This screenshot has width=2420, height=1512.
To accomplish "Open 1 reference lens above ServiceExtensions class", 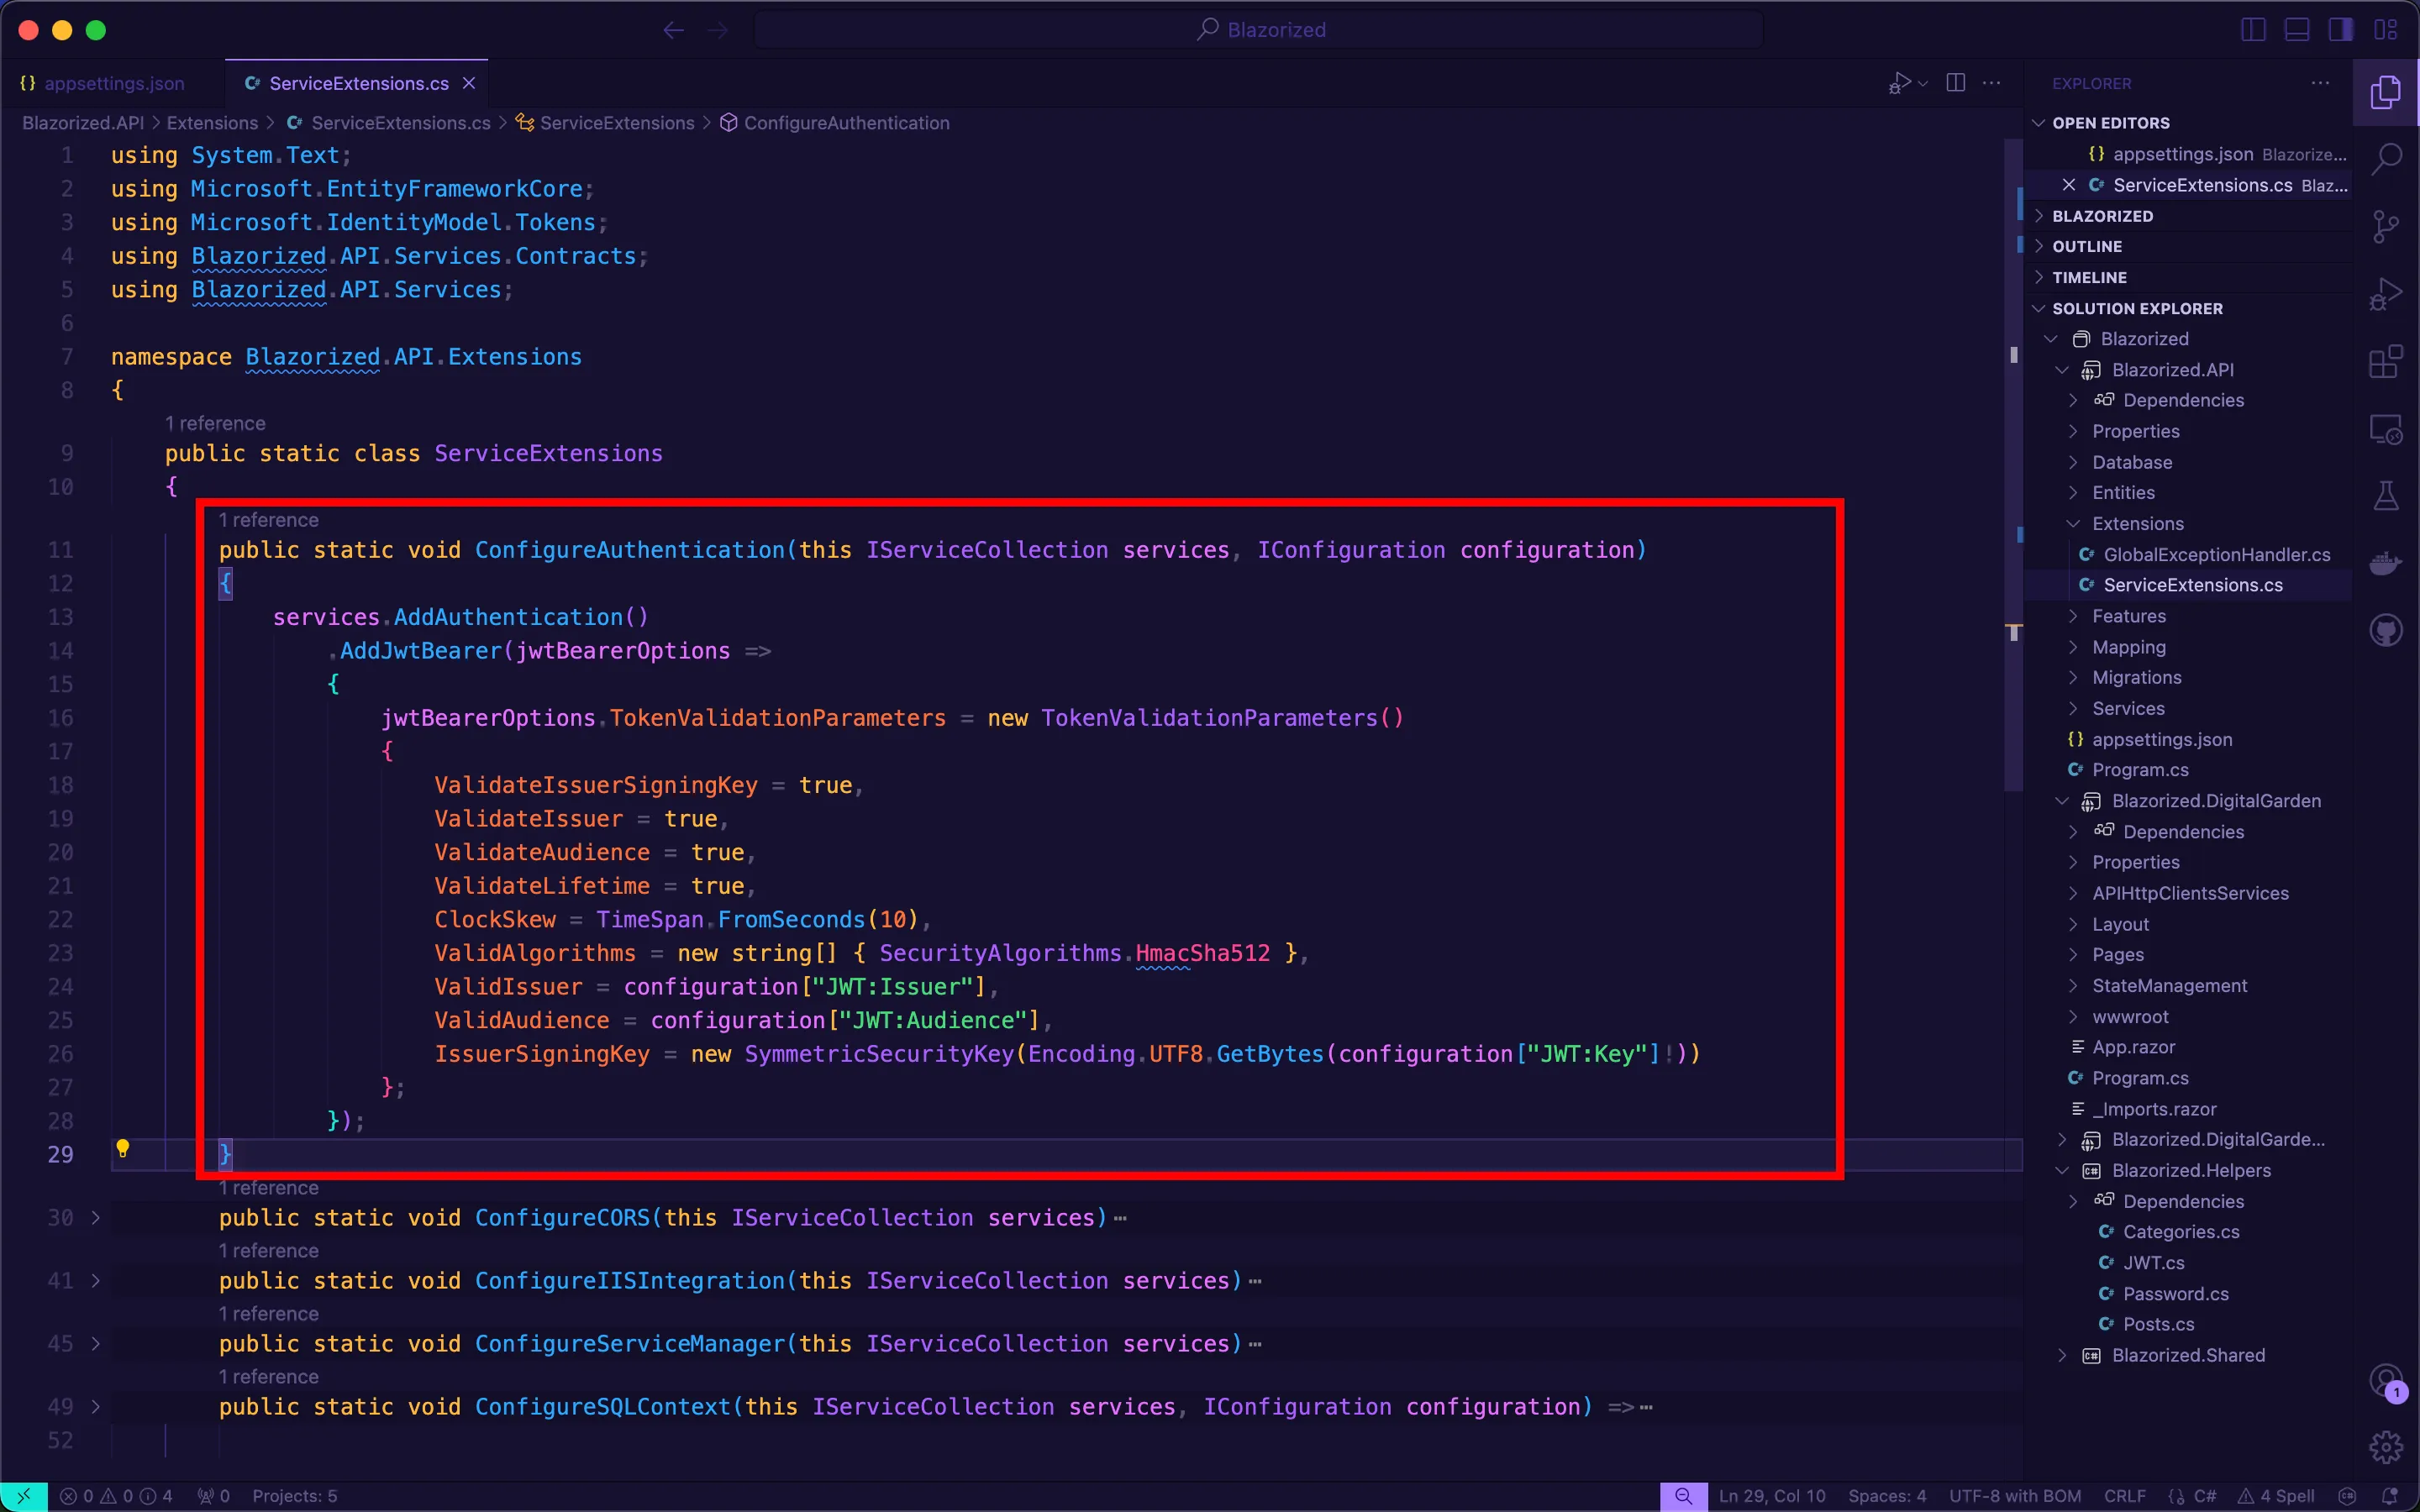I will point(215,423).
